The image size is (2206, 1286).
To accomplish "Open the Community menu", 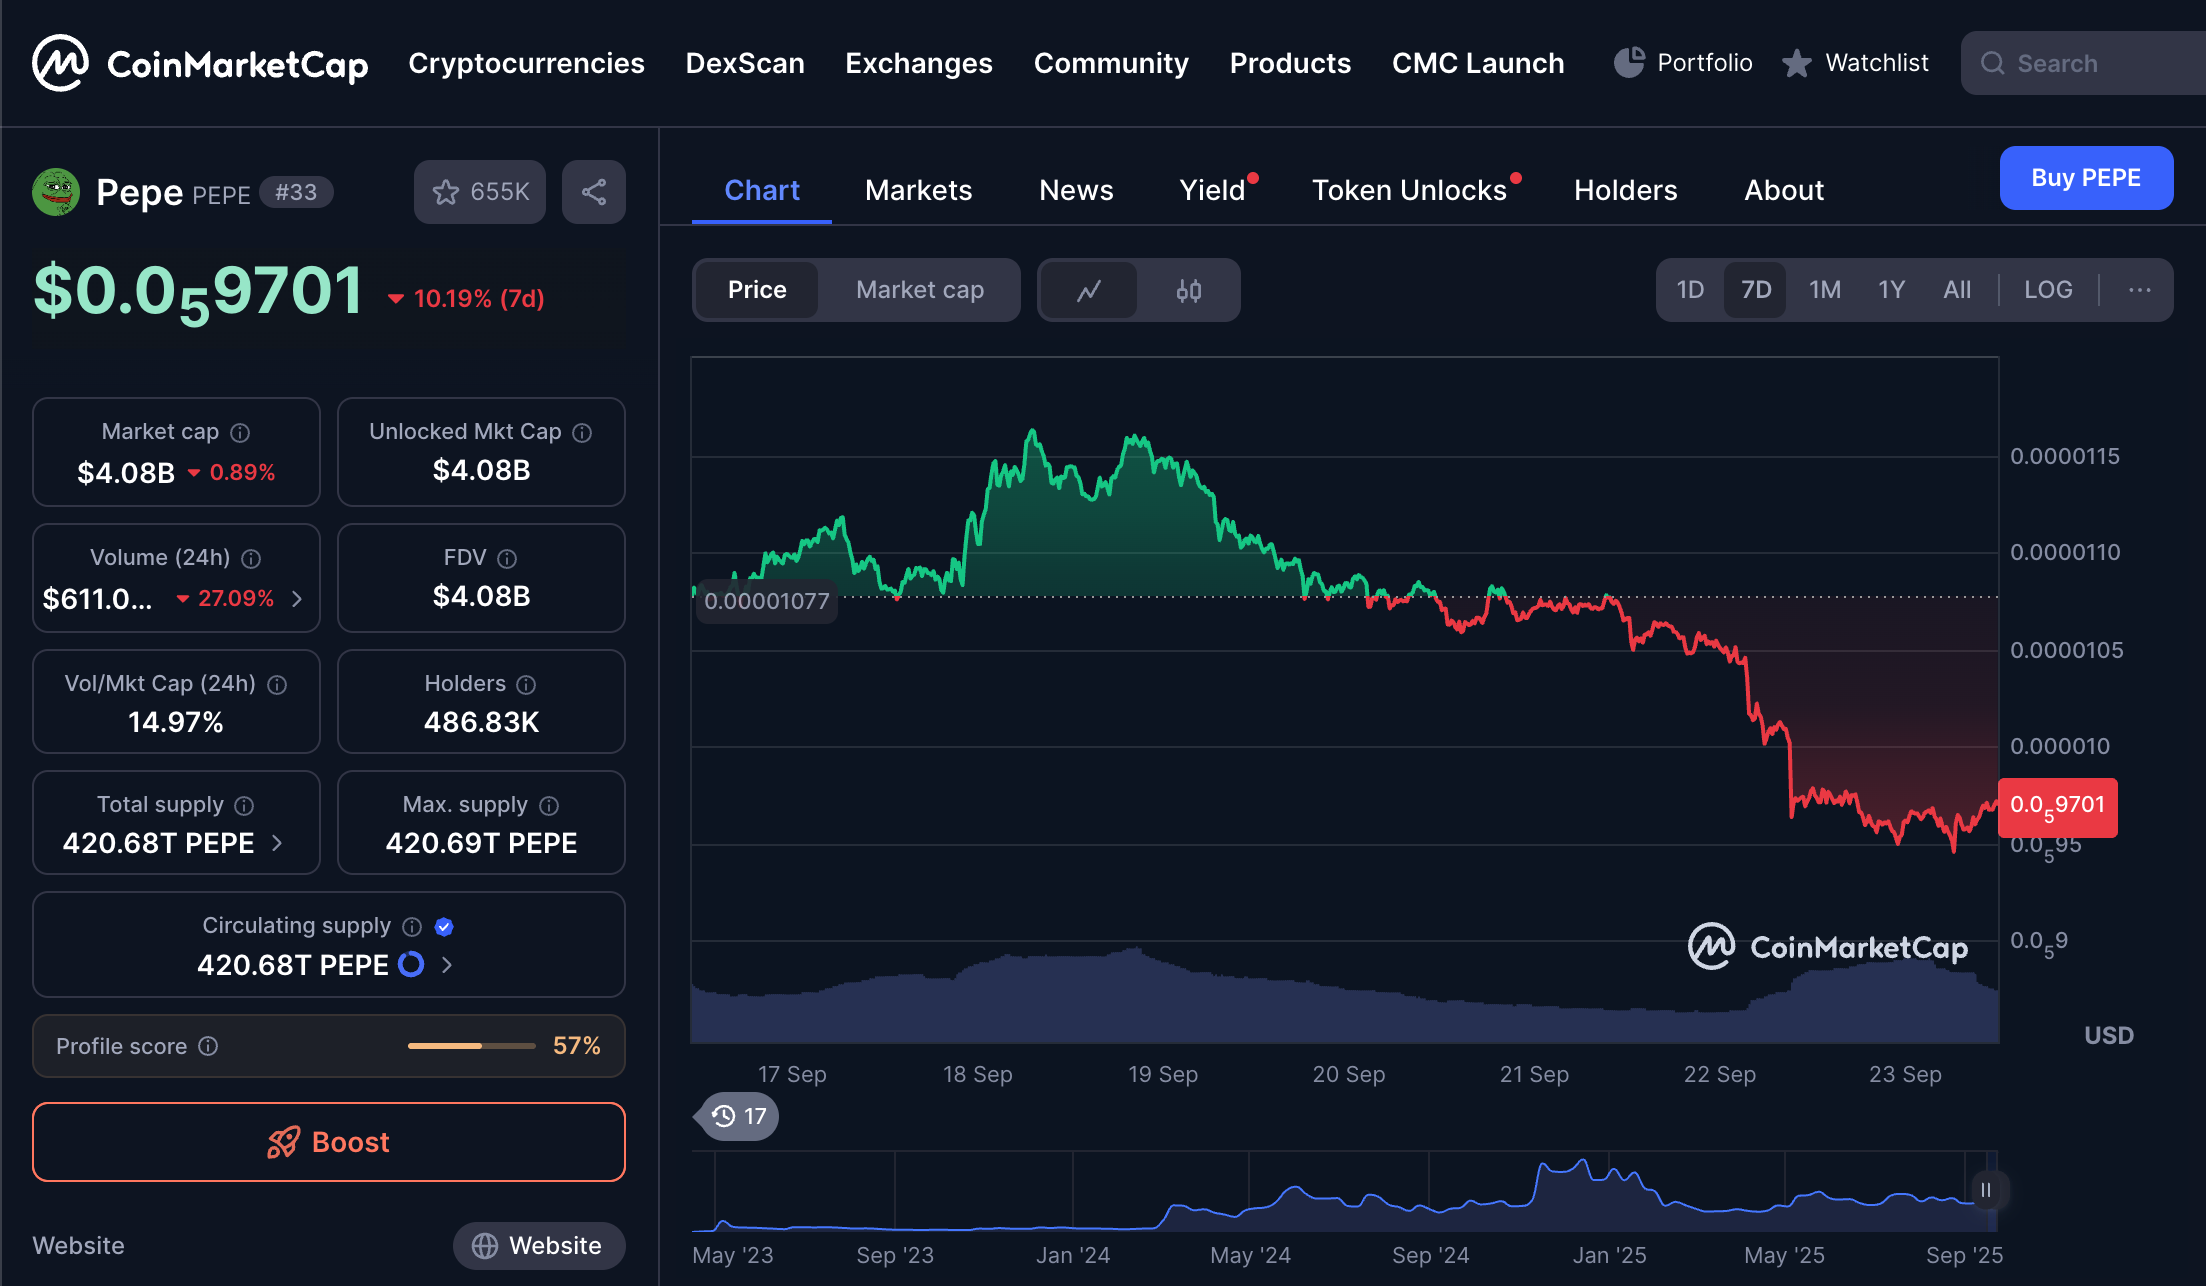I will [1111, 63].
